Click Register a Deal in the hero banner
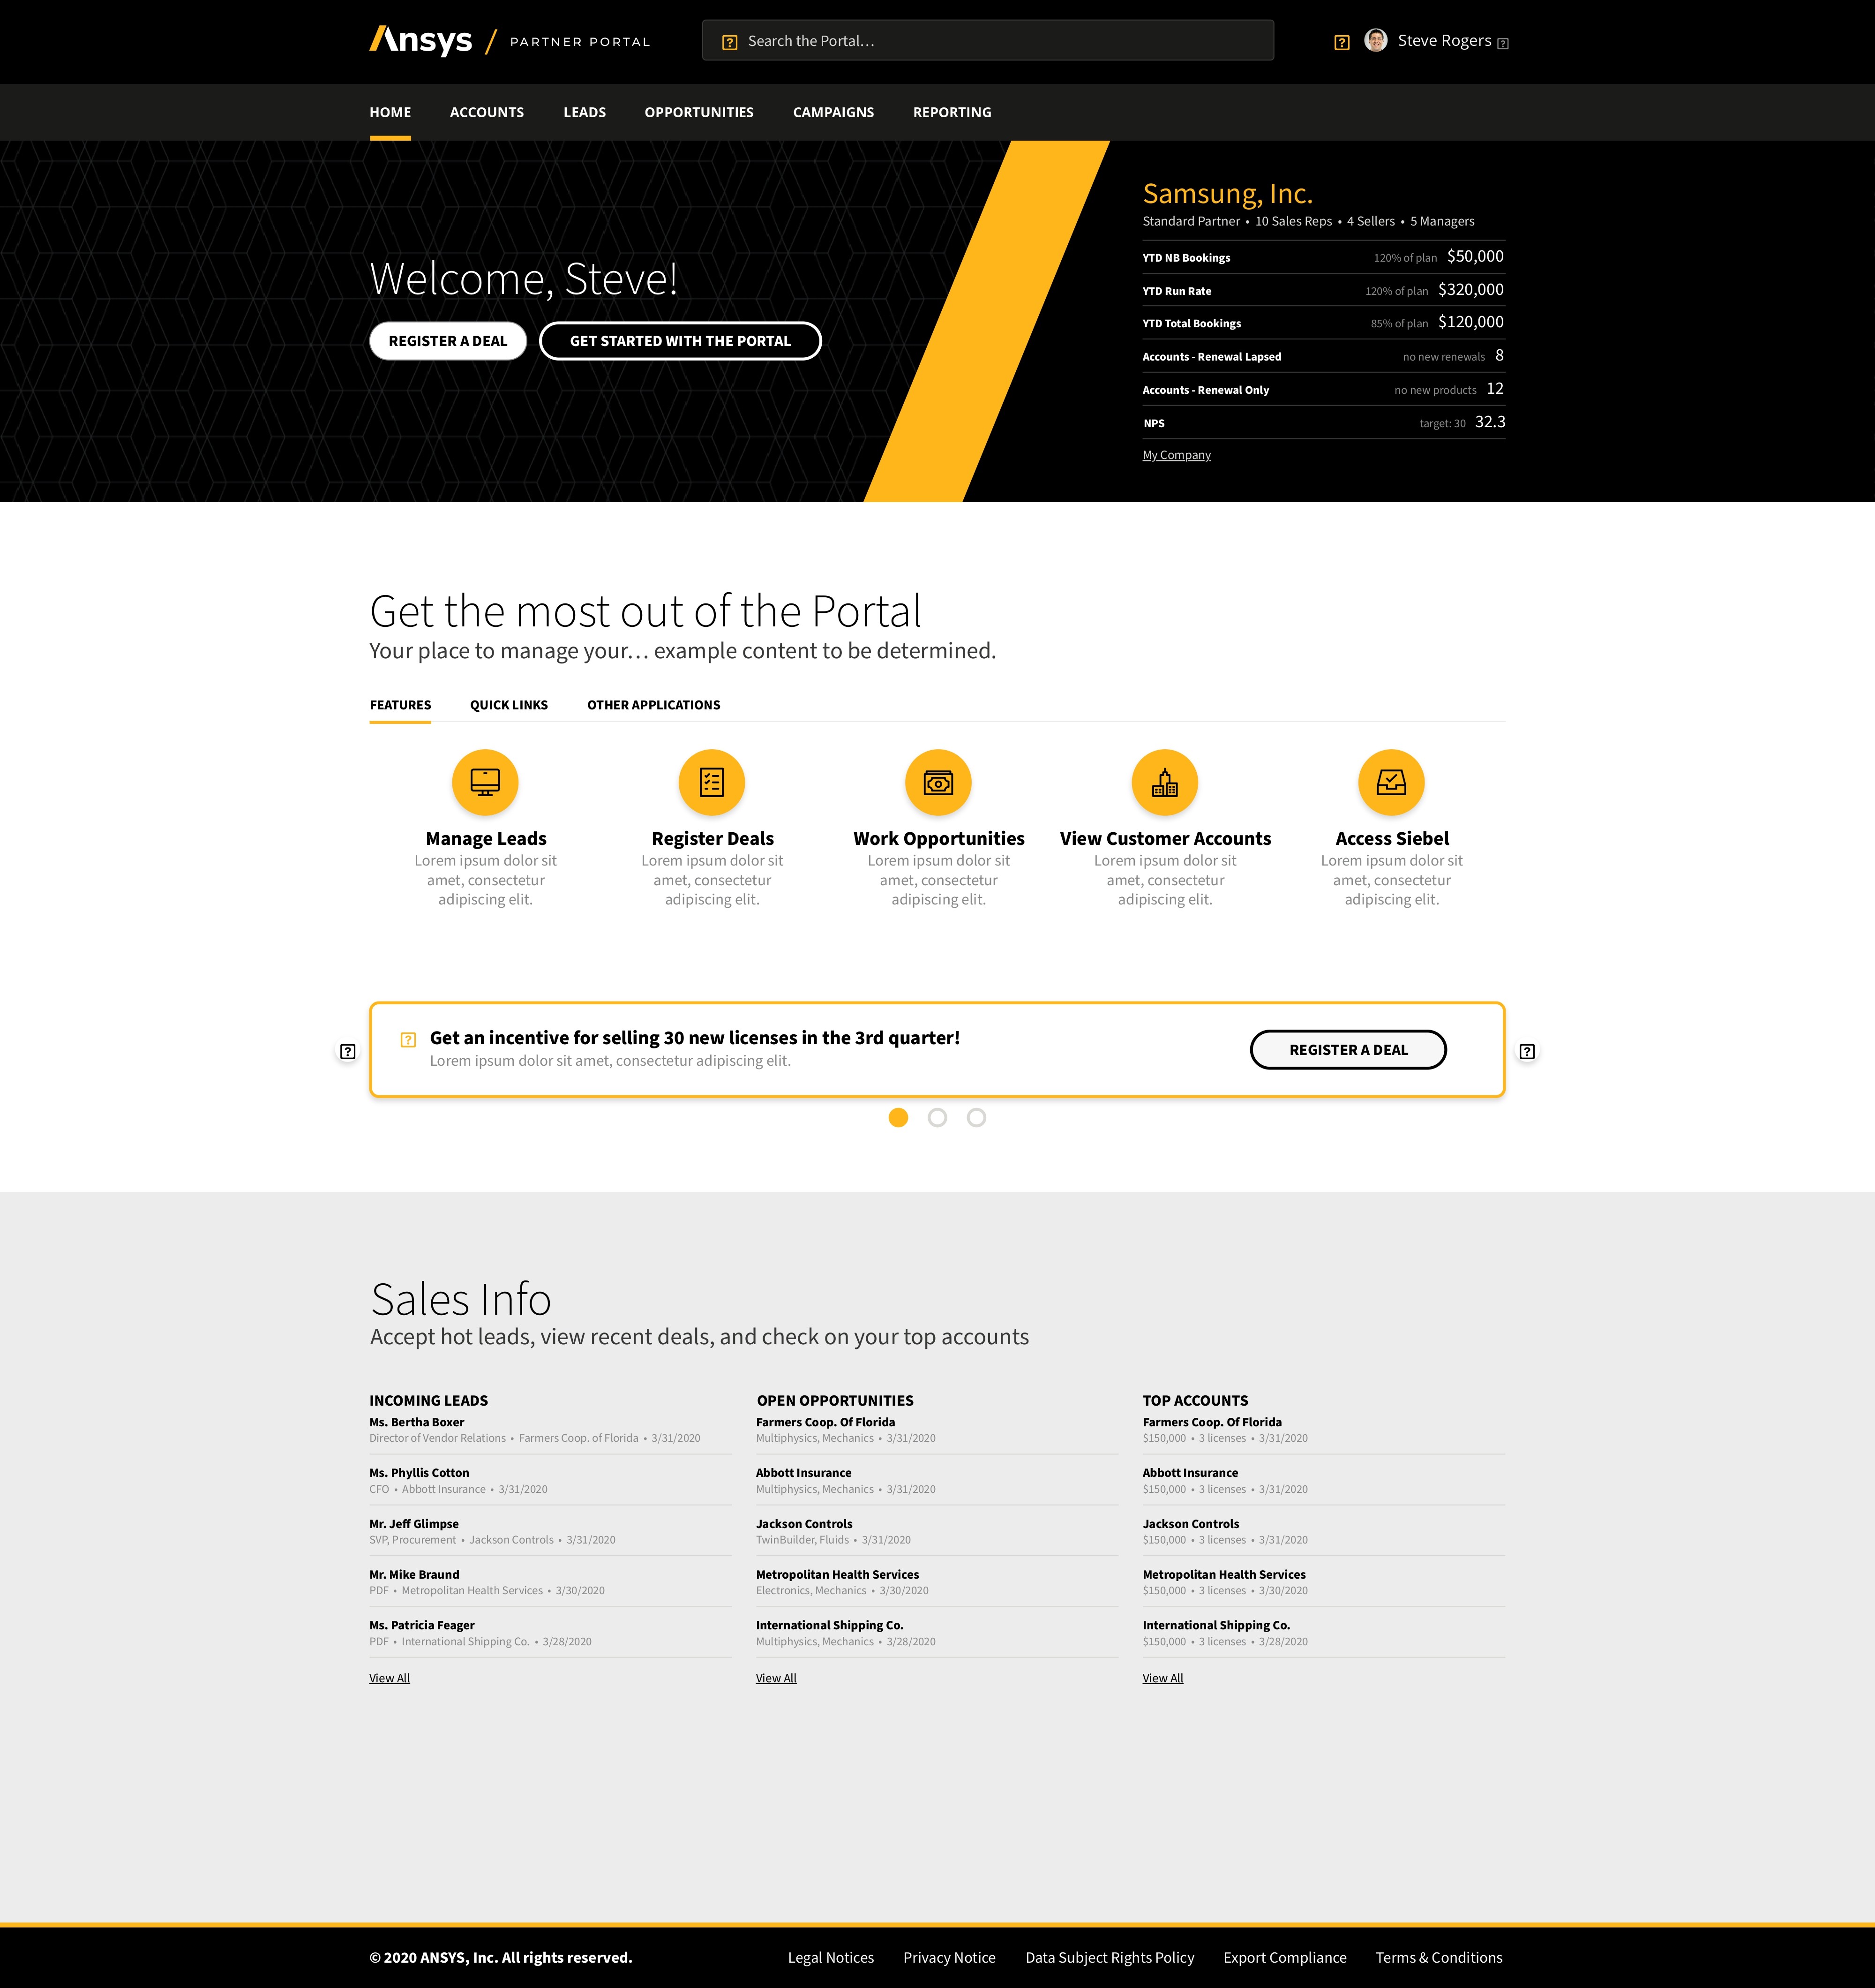Screen dimensions: 1875x1988 click(x=448, y=341)
